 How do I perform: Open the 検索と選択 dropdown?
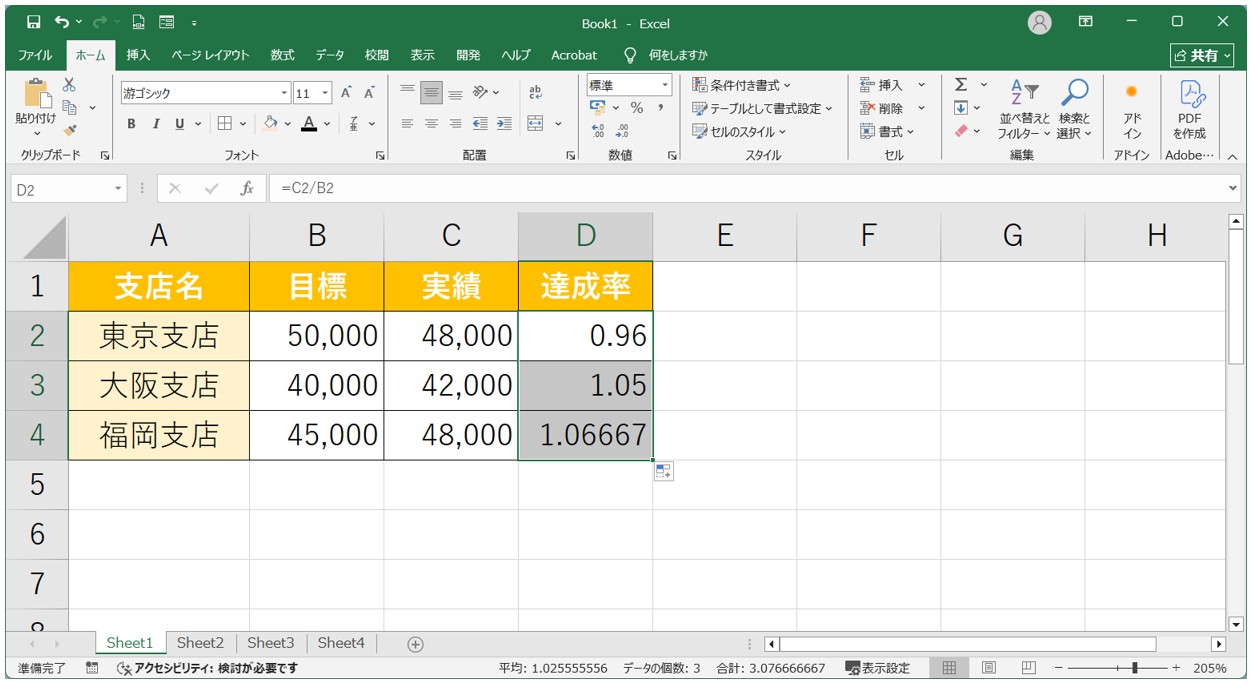1075,110
